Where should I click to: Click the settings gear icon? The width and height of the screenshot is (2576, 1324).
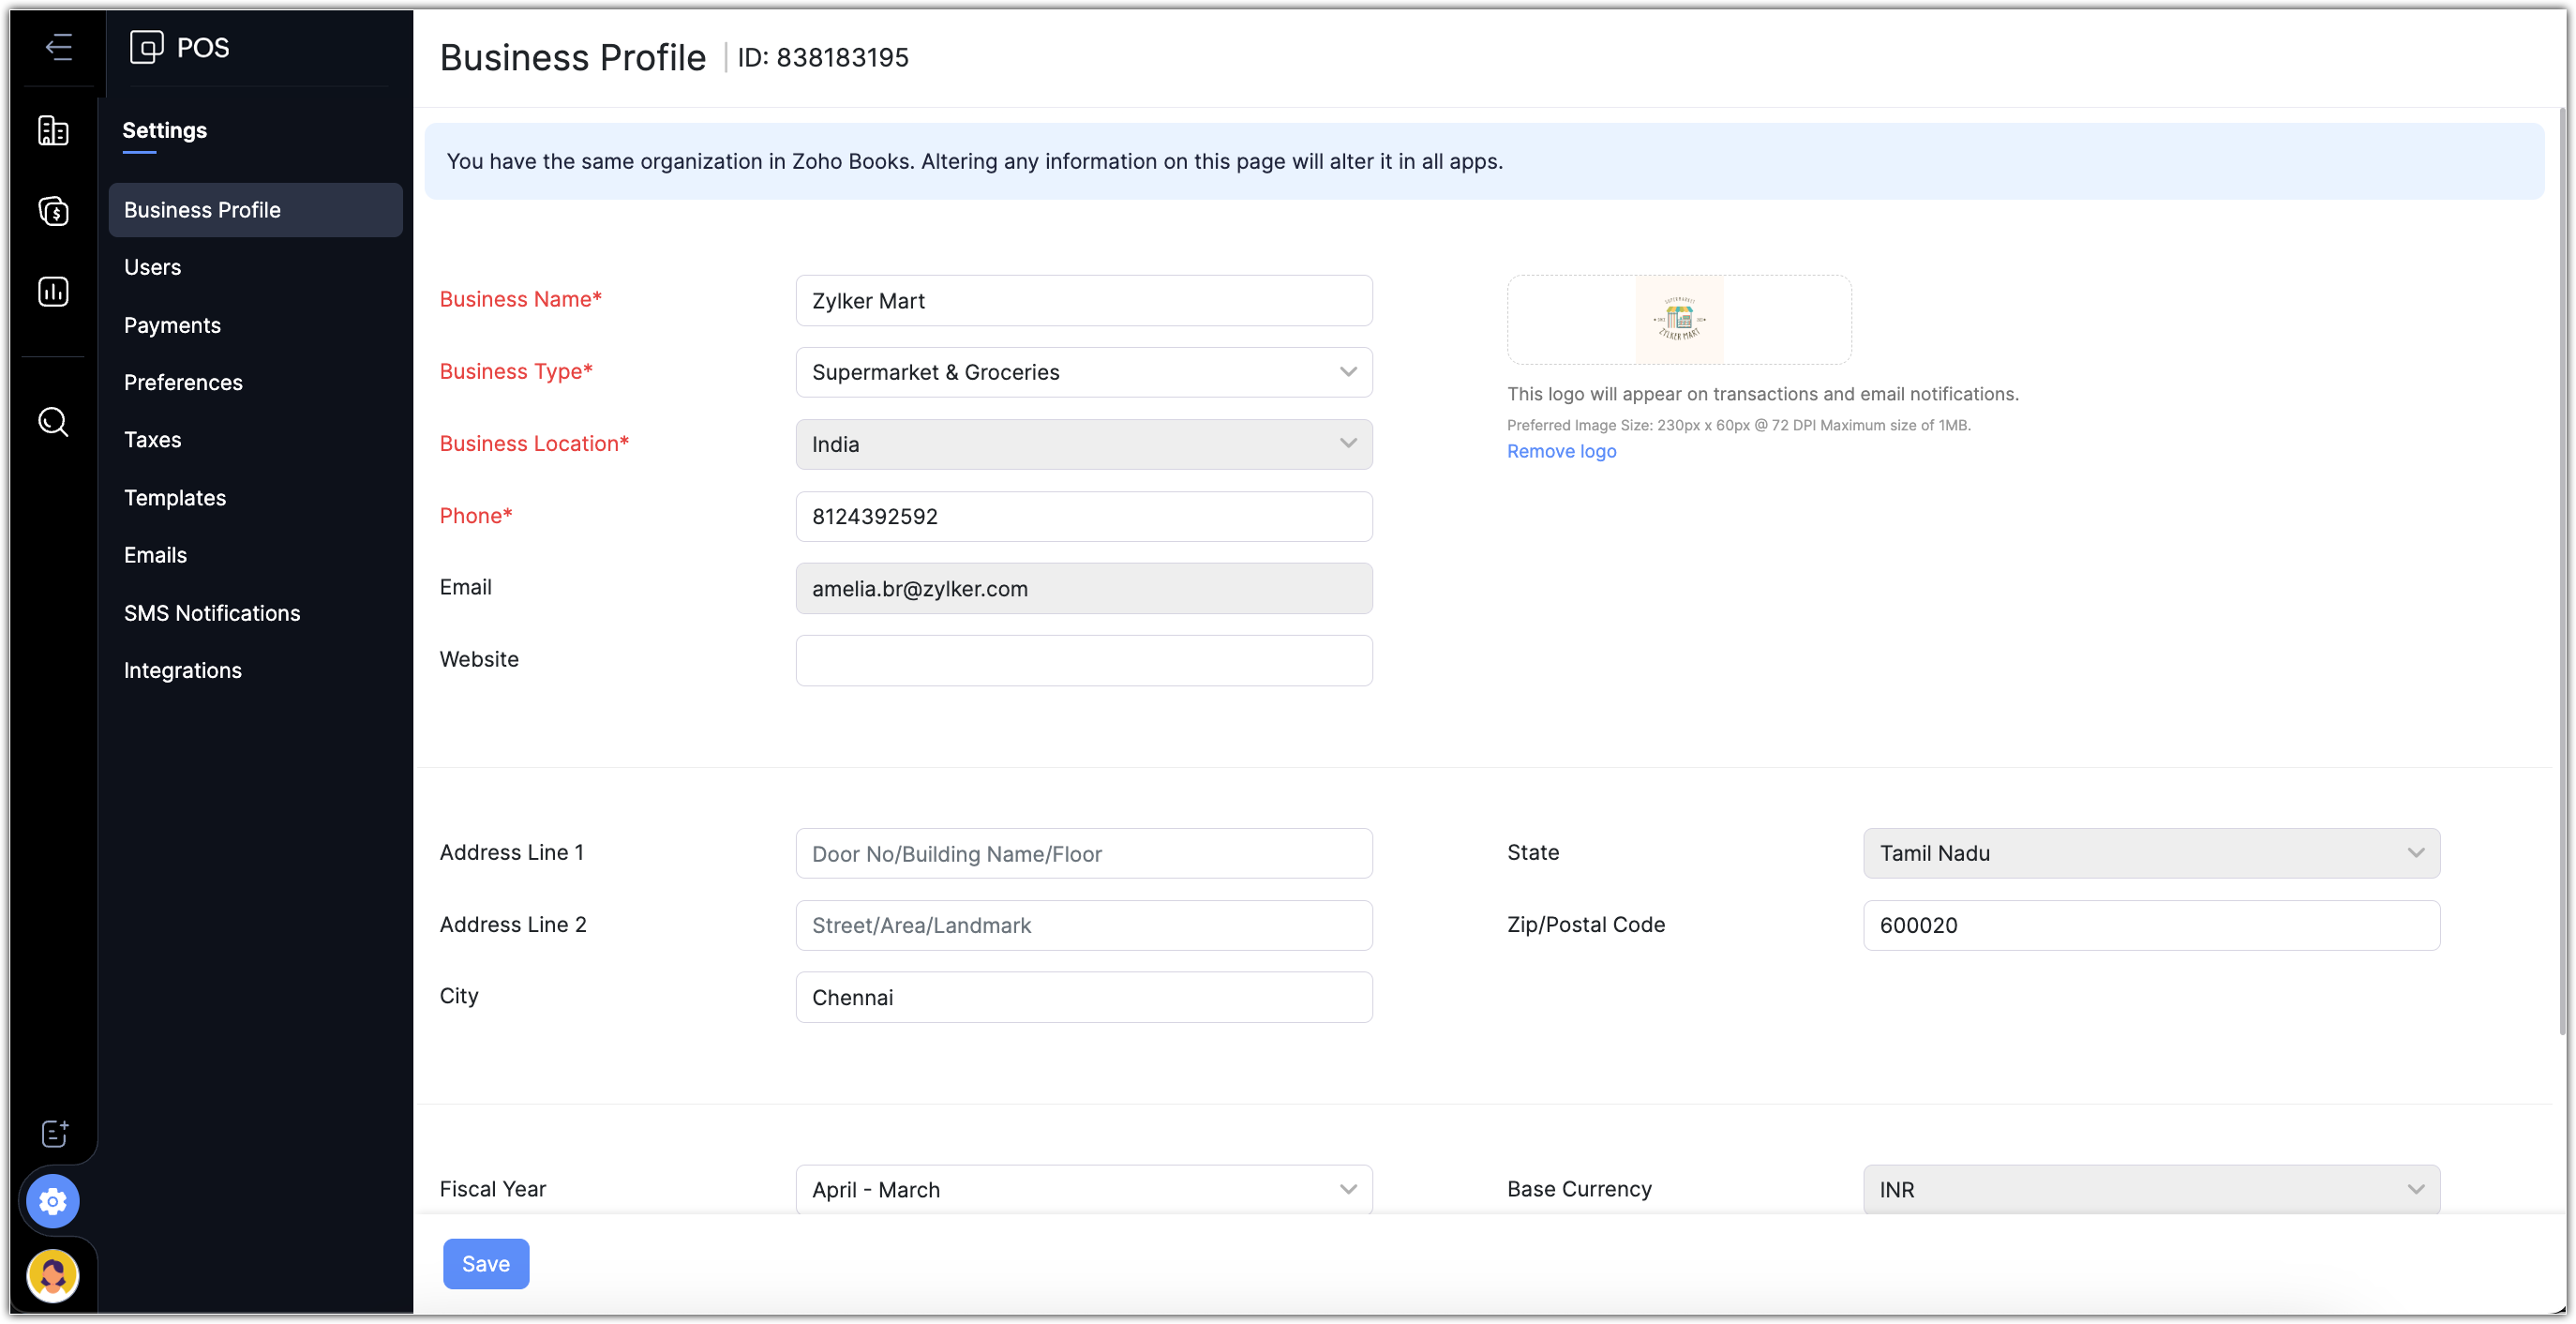click(x=53, y=1201)
